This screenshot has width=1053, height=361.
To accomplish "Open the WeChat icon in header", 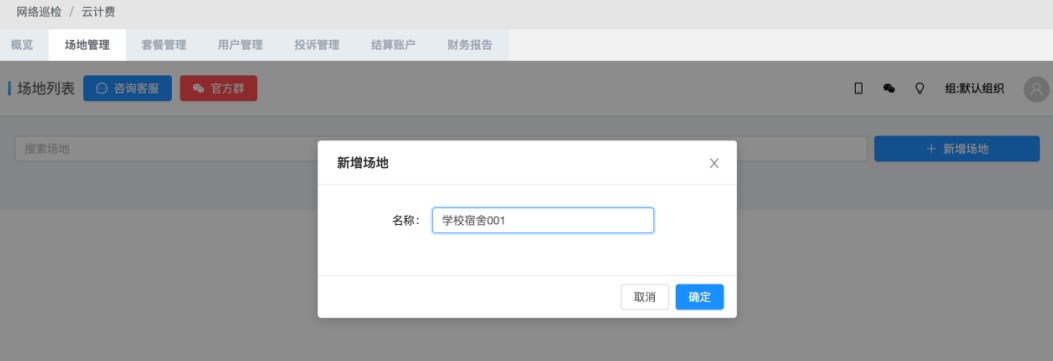I will (x=889, y=88).
